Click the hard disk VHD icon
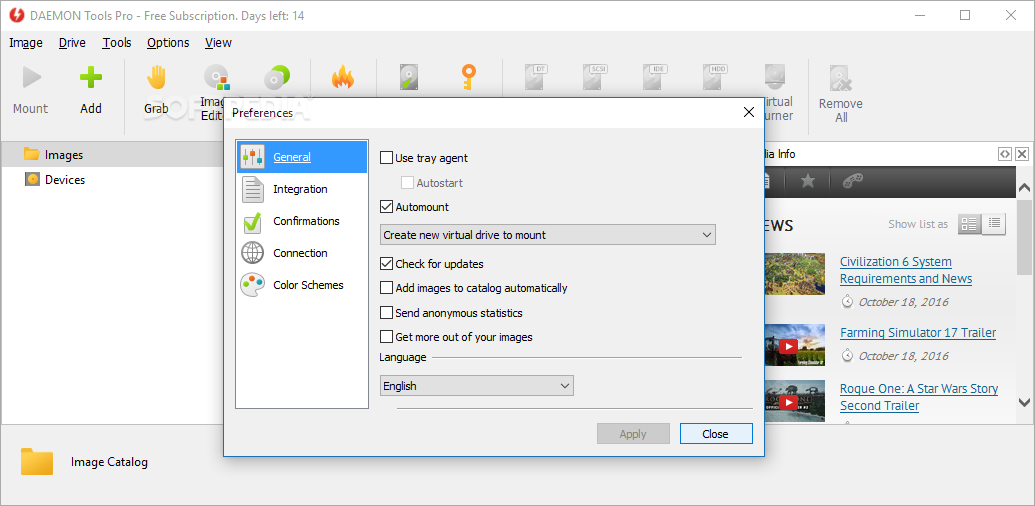The width and height of the screenshot is (1035, 506). [409, 78]
